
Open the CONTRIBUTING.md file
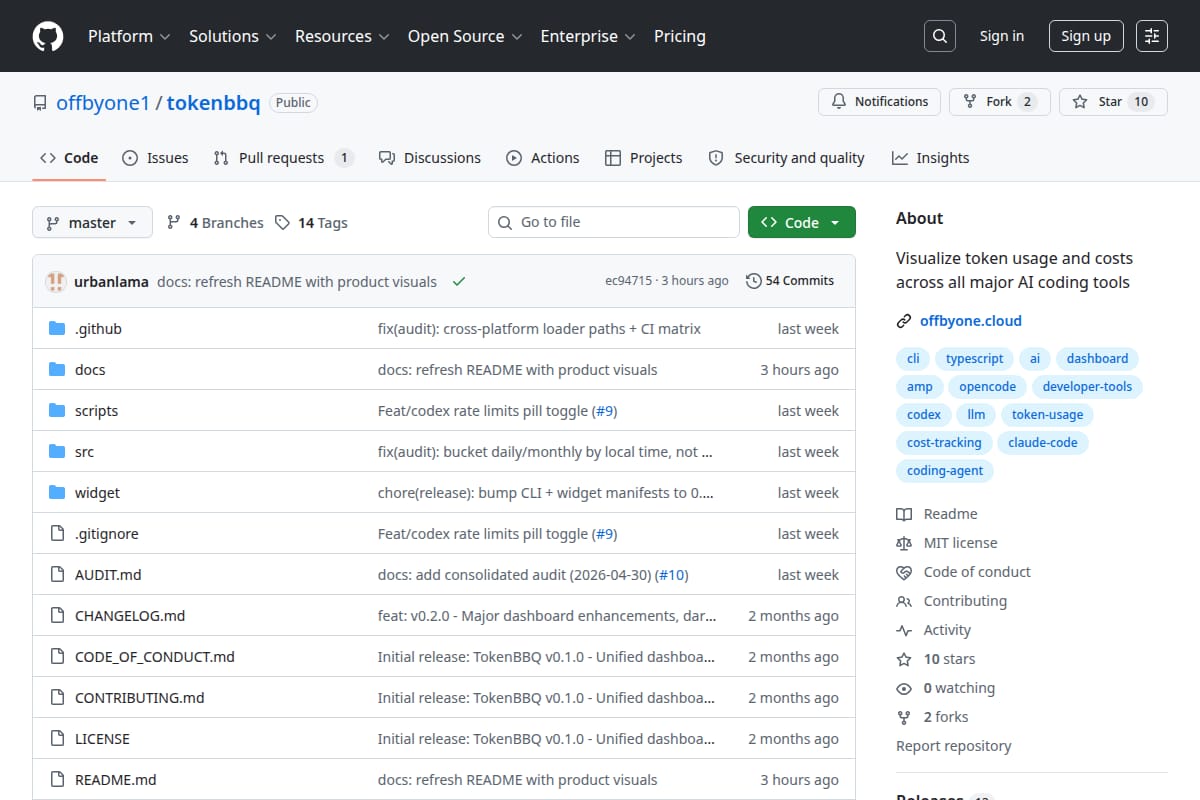click(x=139, y=698)
